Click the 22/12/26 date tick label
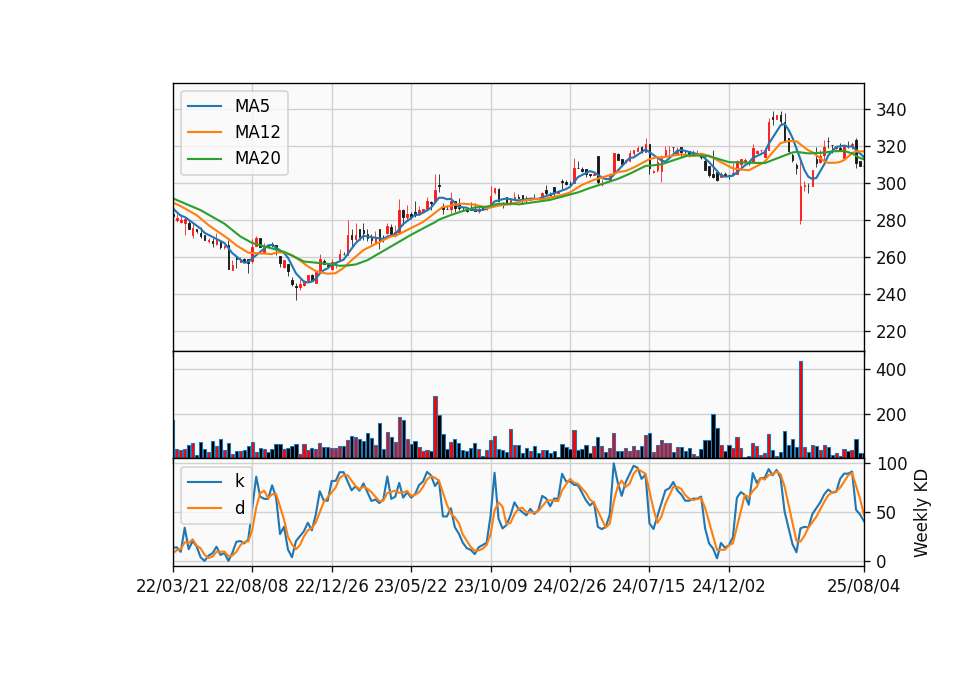The height and width of the screenshot is (690, 960). (332, 586)
